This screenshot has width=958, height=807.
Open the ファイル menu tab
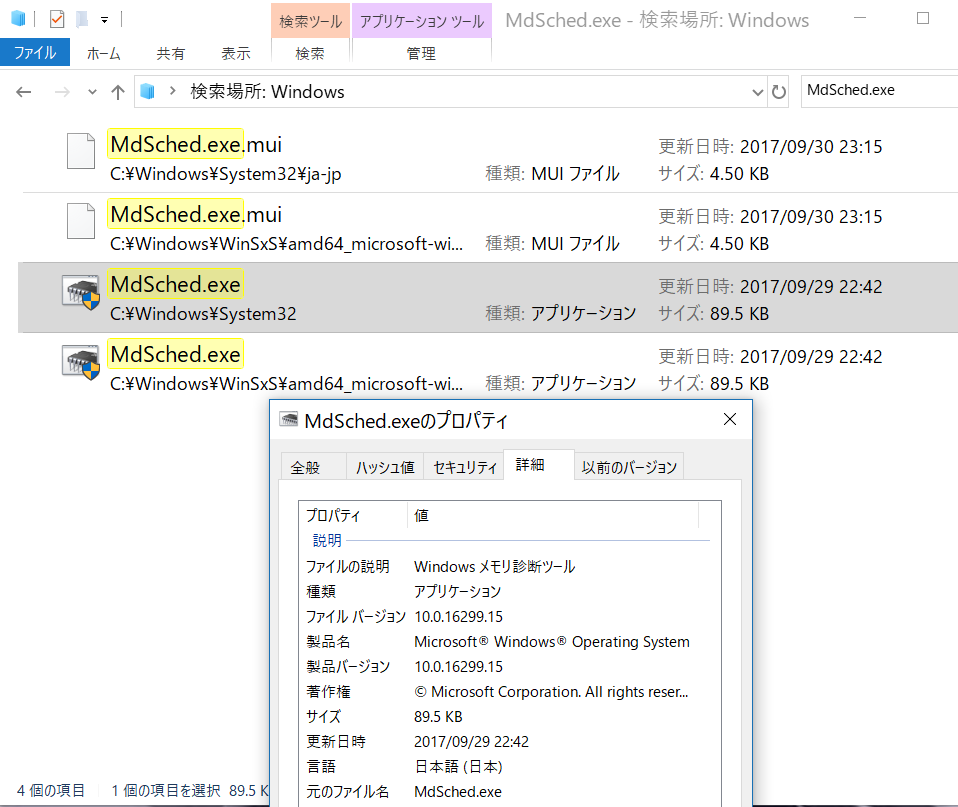point(35,53)
